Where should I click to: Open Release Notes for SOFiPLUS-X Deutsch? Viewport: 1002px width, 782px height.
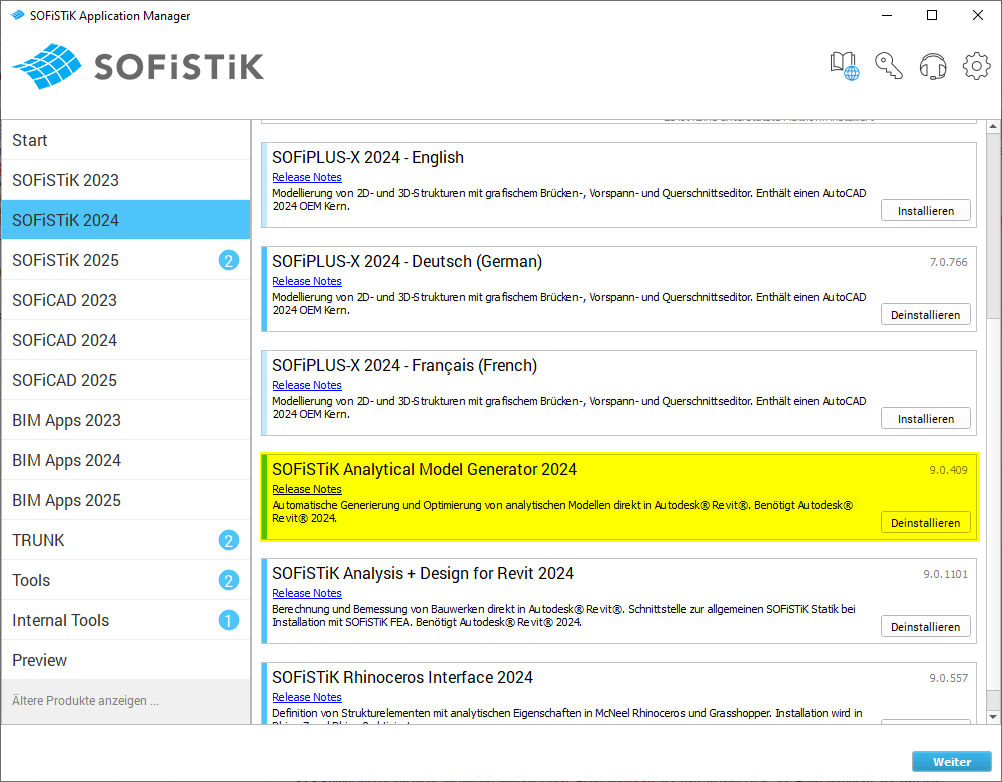coord(307,281)
